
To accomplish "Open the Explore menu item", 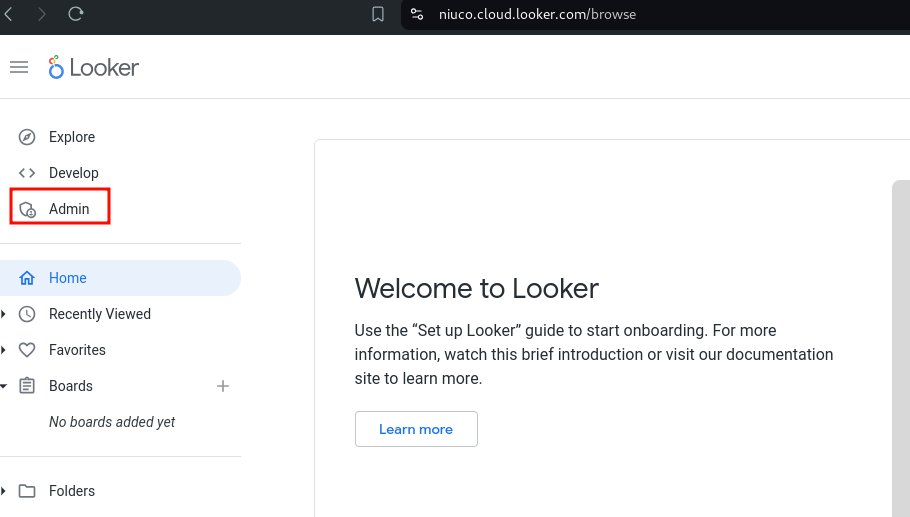I will [72, 137].
